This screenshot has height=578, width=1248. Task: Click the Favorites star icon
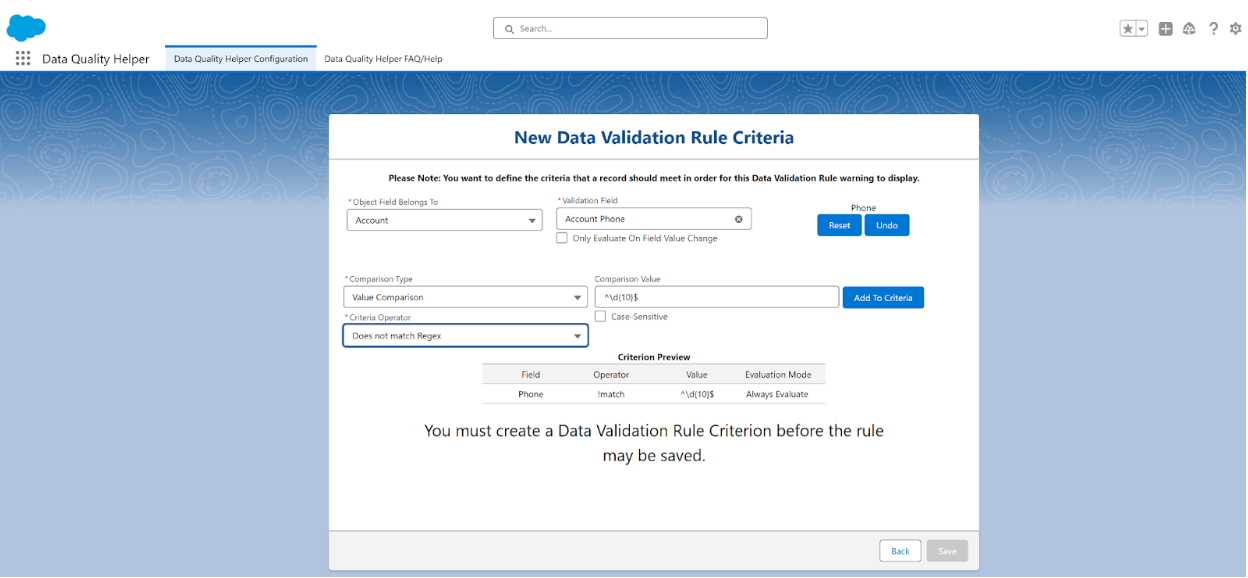click(x=1128, y=29)
